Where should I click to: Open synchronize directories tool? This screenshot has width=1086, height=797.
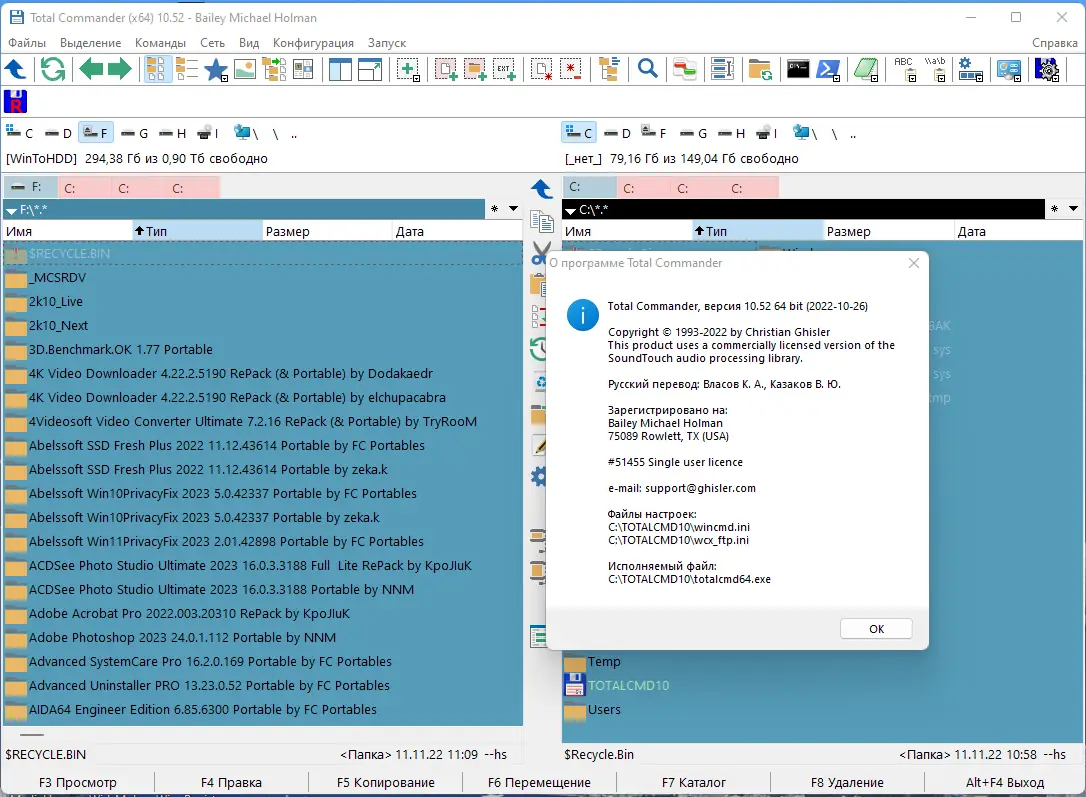[760, 69]
